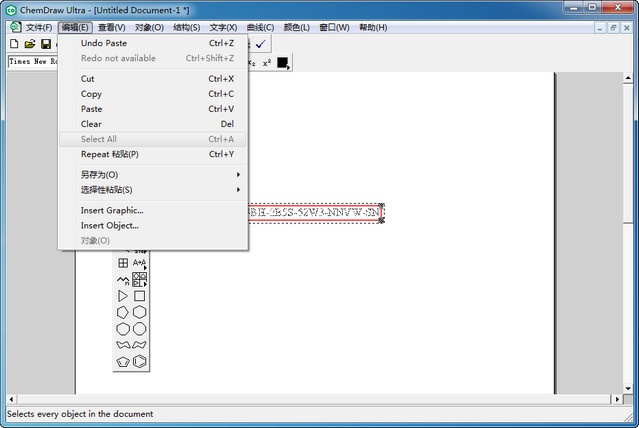This screenshot has height=428, width=639.
Task: Choose Insert Object... from menu
Action: click(153, 225)
